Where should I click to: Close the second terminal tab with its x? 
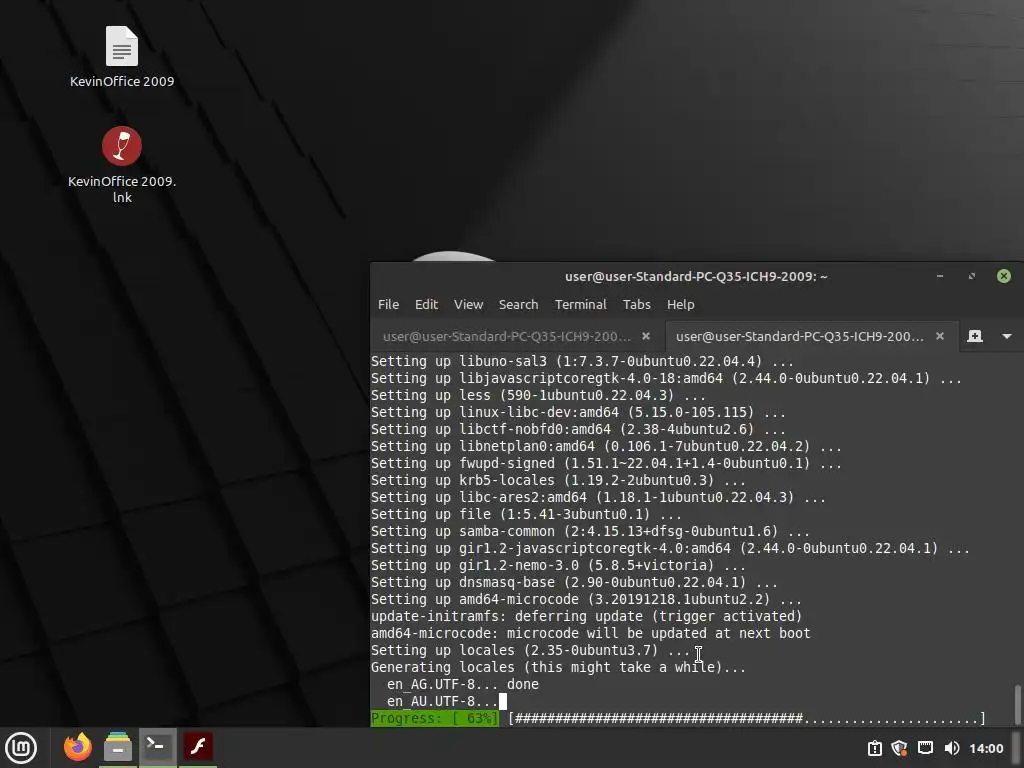(939, 336)
